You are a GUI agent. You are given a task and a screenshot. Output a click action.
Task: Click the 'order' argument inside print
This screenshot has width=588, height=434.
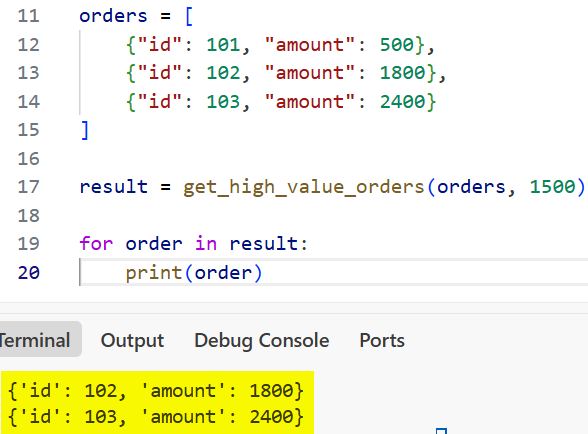(x=224, y=273)
